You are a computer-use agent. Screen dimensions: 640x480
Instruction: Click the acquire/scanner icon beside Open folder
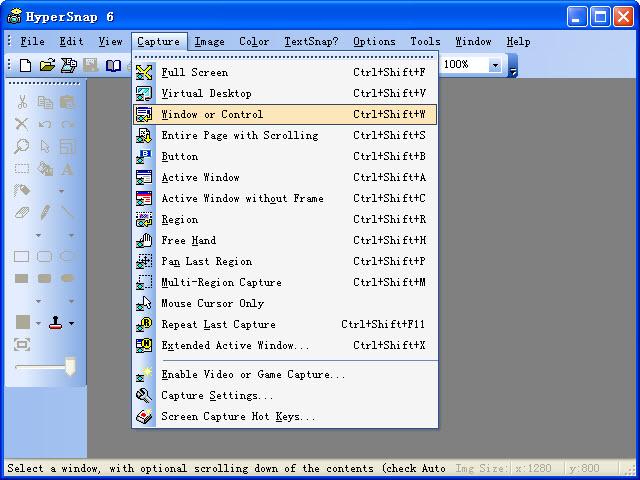69,65
